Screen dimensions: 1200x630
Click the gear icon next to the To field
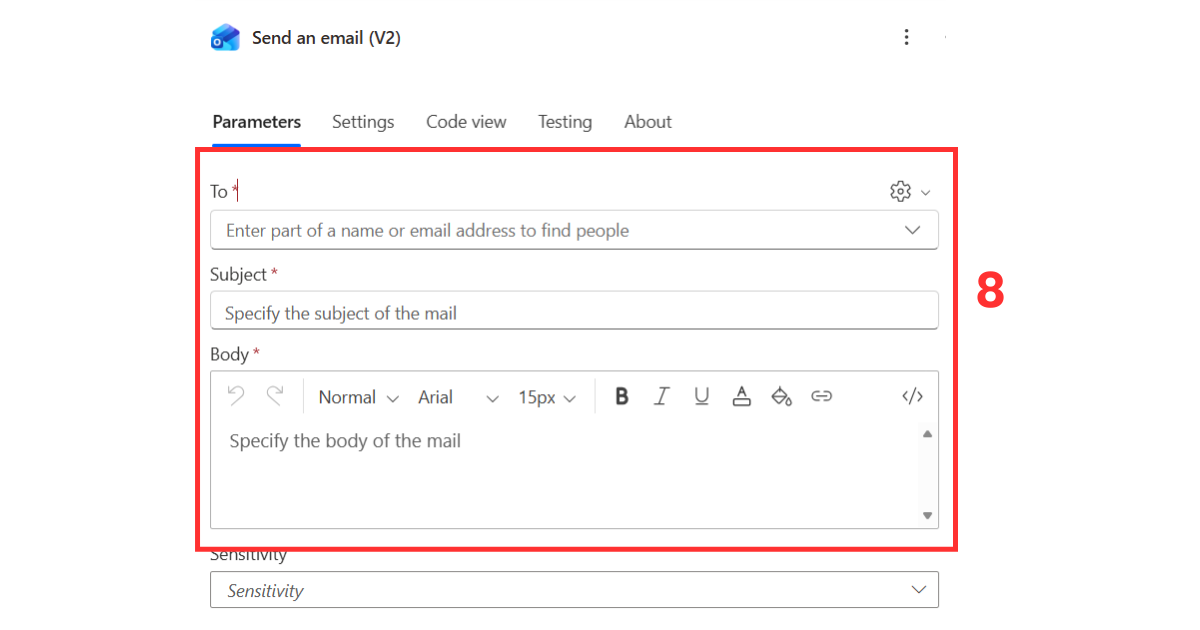[x=898, y=190]
